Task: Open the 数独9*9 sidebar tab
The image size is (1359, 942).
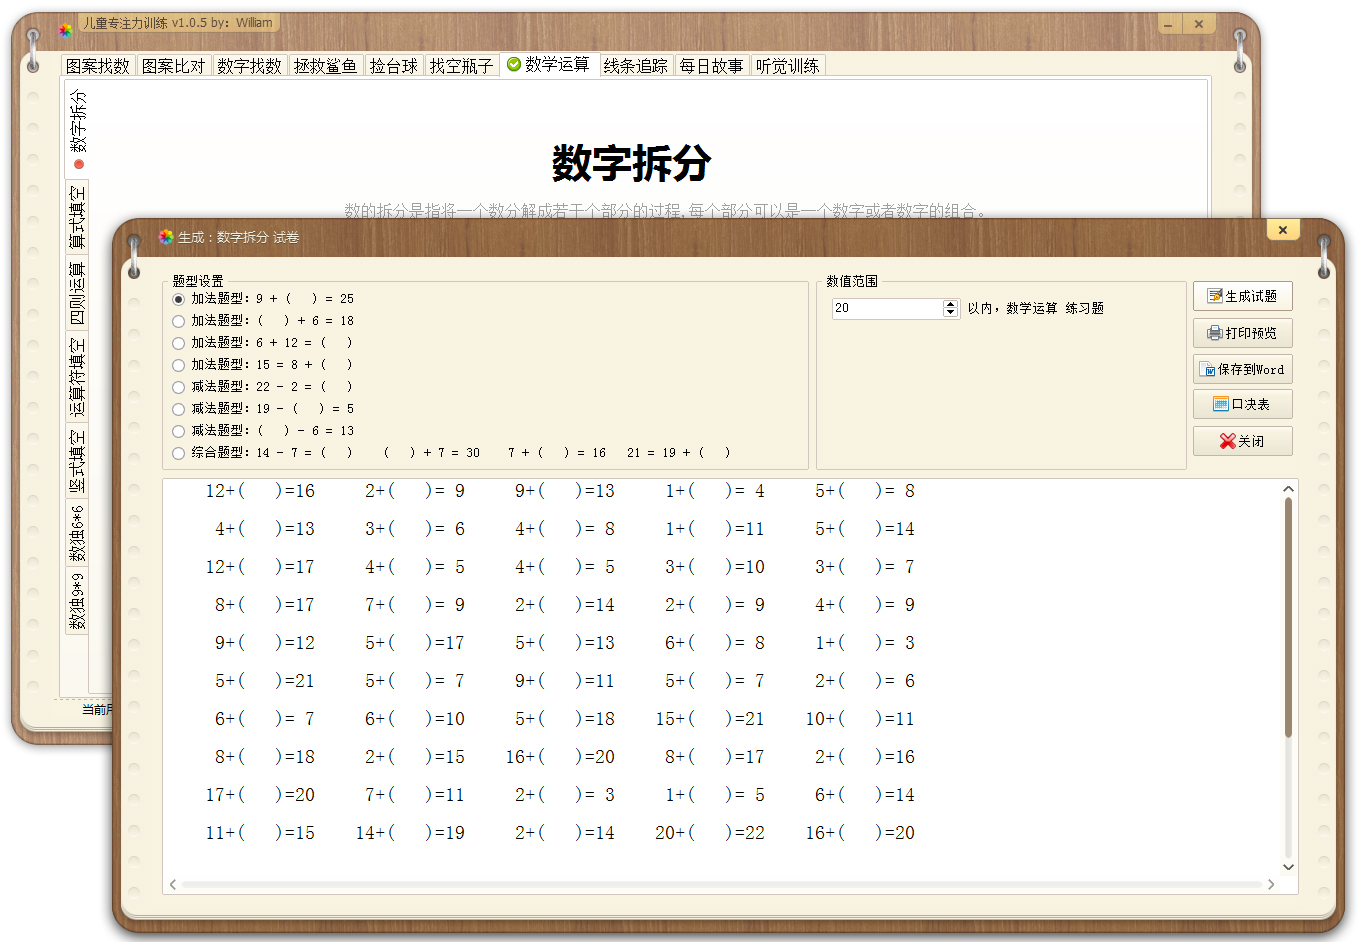Action: coord(78,600)
